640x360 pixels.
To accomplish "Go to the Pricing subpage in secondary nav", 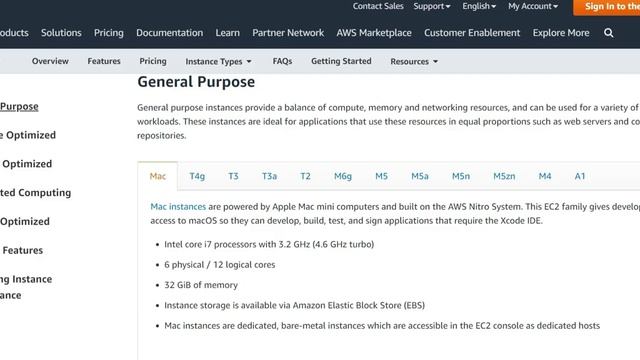I will tap(153, 61).
